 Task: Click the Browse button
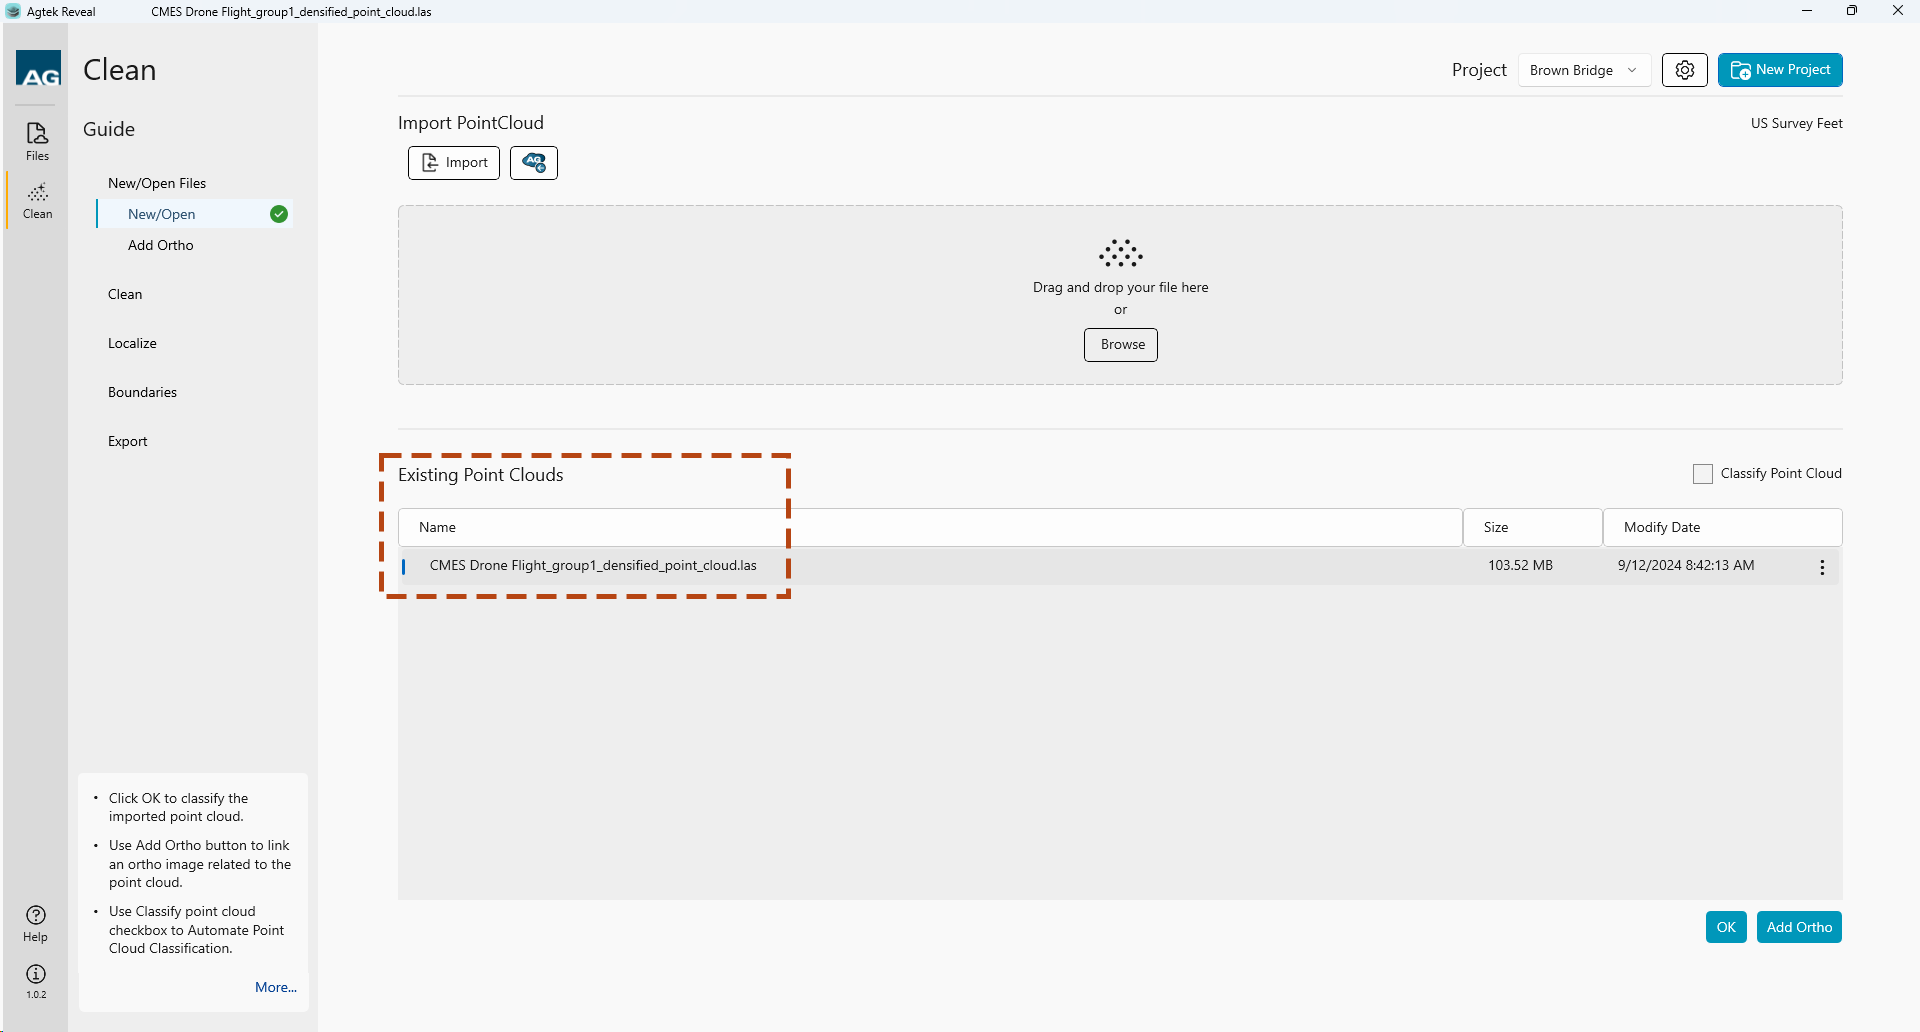(1121, 345)
